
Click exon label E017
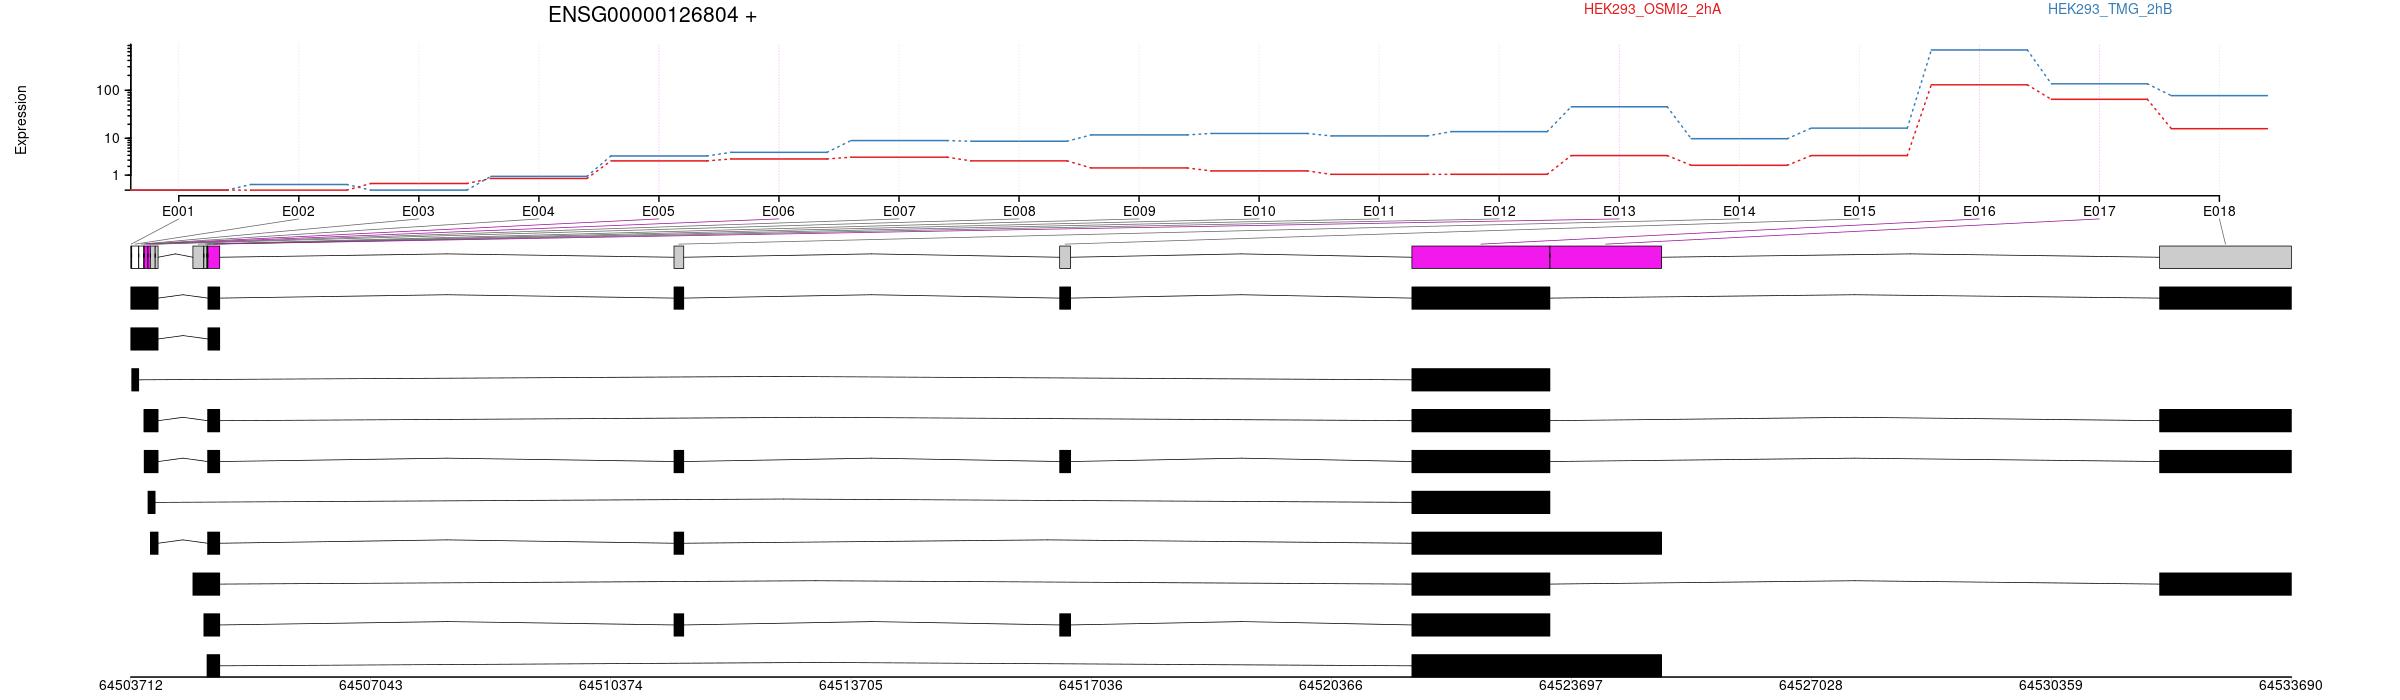[x=2099, y=211]
